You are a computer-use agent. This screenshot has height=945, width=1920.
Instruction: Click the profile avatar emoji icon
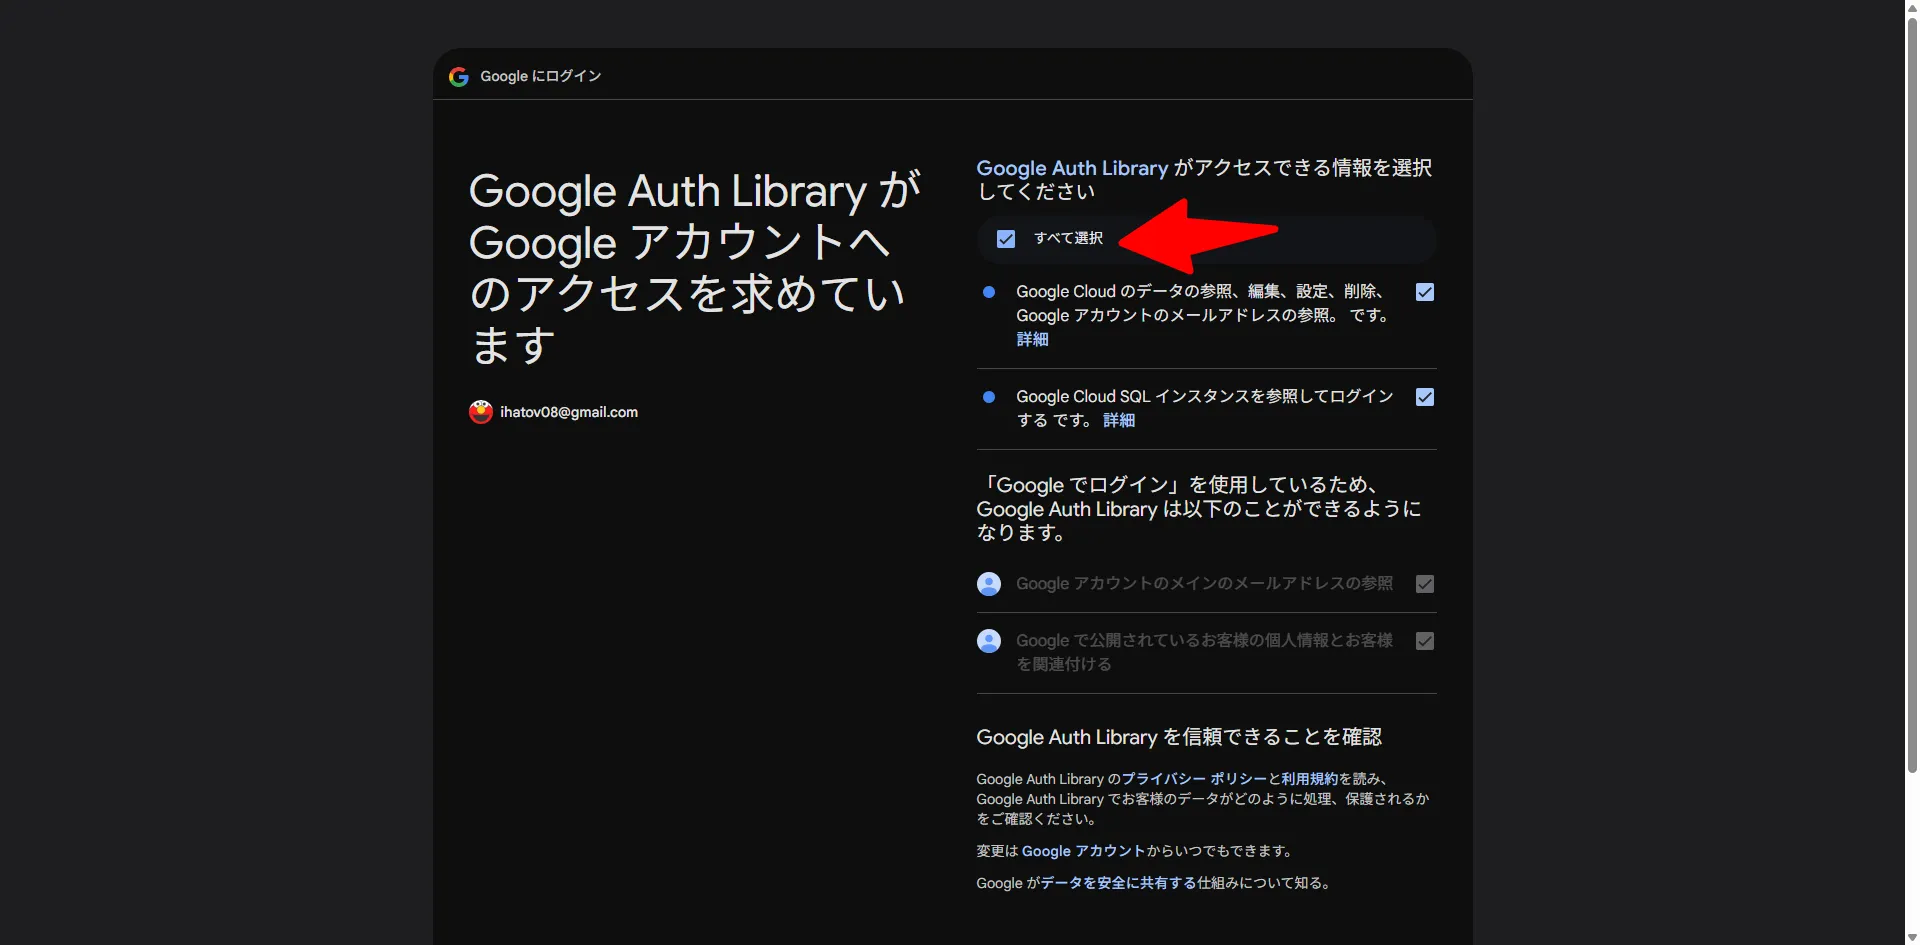[480, 411]
